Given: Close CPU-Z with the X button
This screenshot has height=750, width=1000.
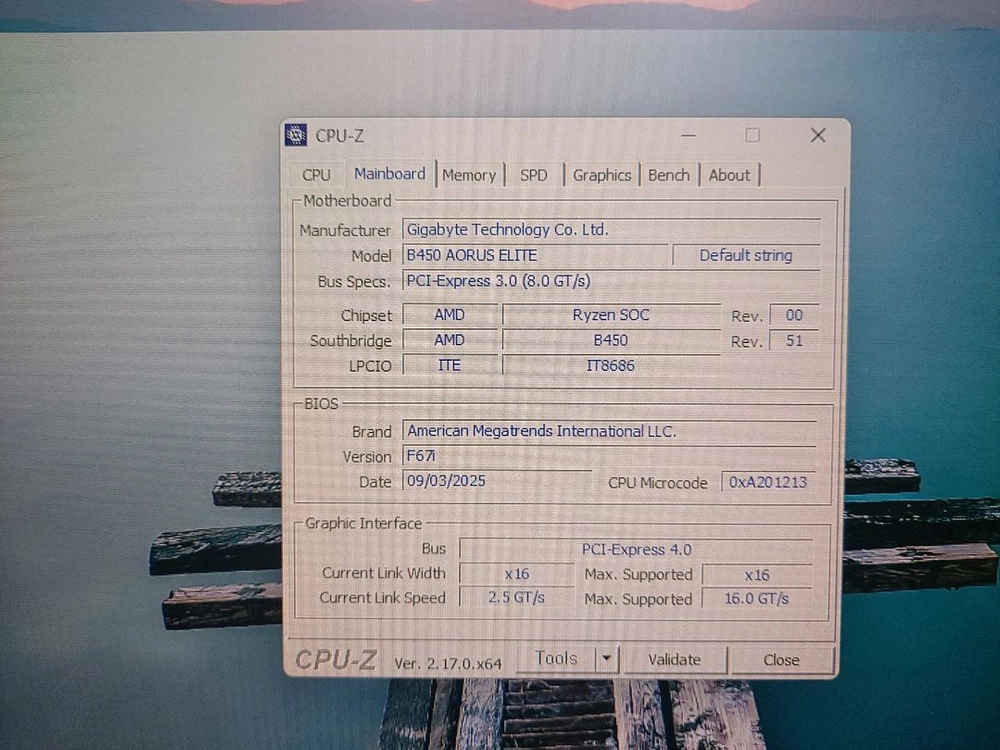Looking at the screenshot, I should (x=818, y=135).
